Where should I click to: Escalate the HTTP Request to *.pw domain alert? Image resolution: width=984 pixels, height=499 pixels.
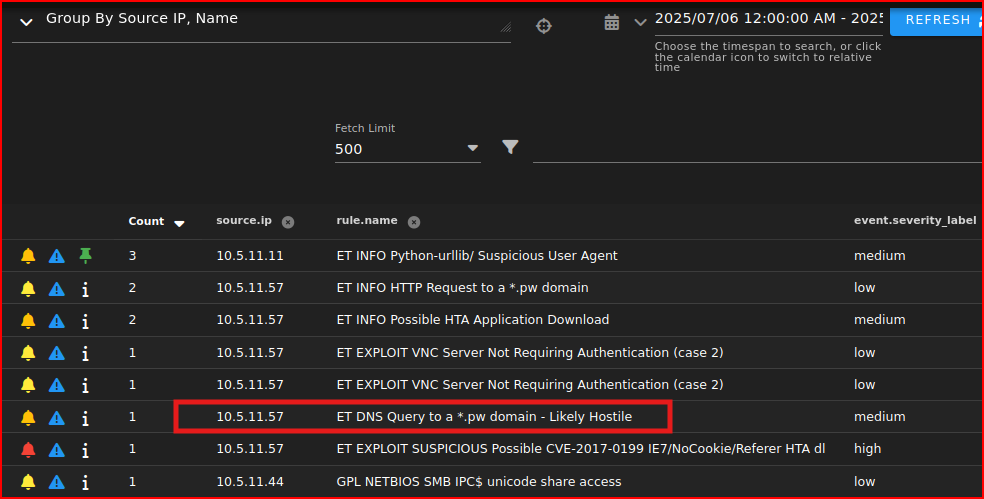tap(57, 288)
